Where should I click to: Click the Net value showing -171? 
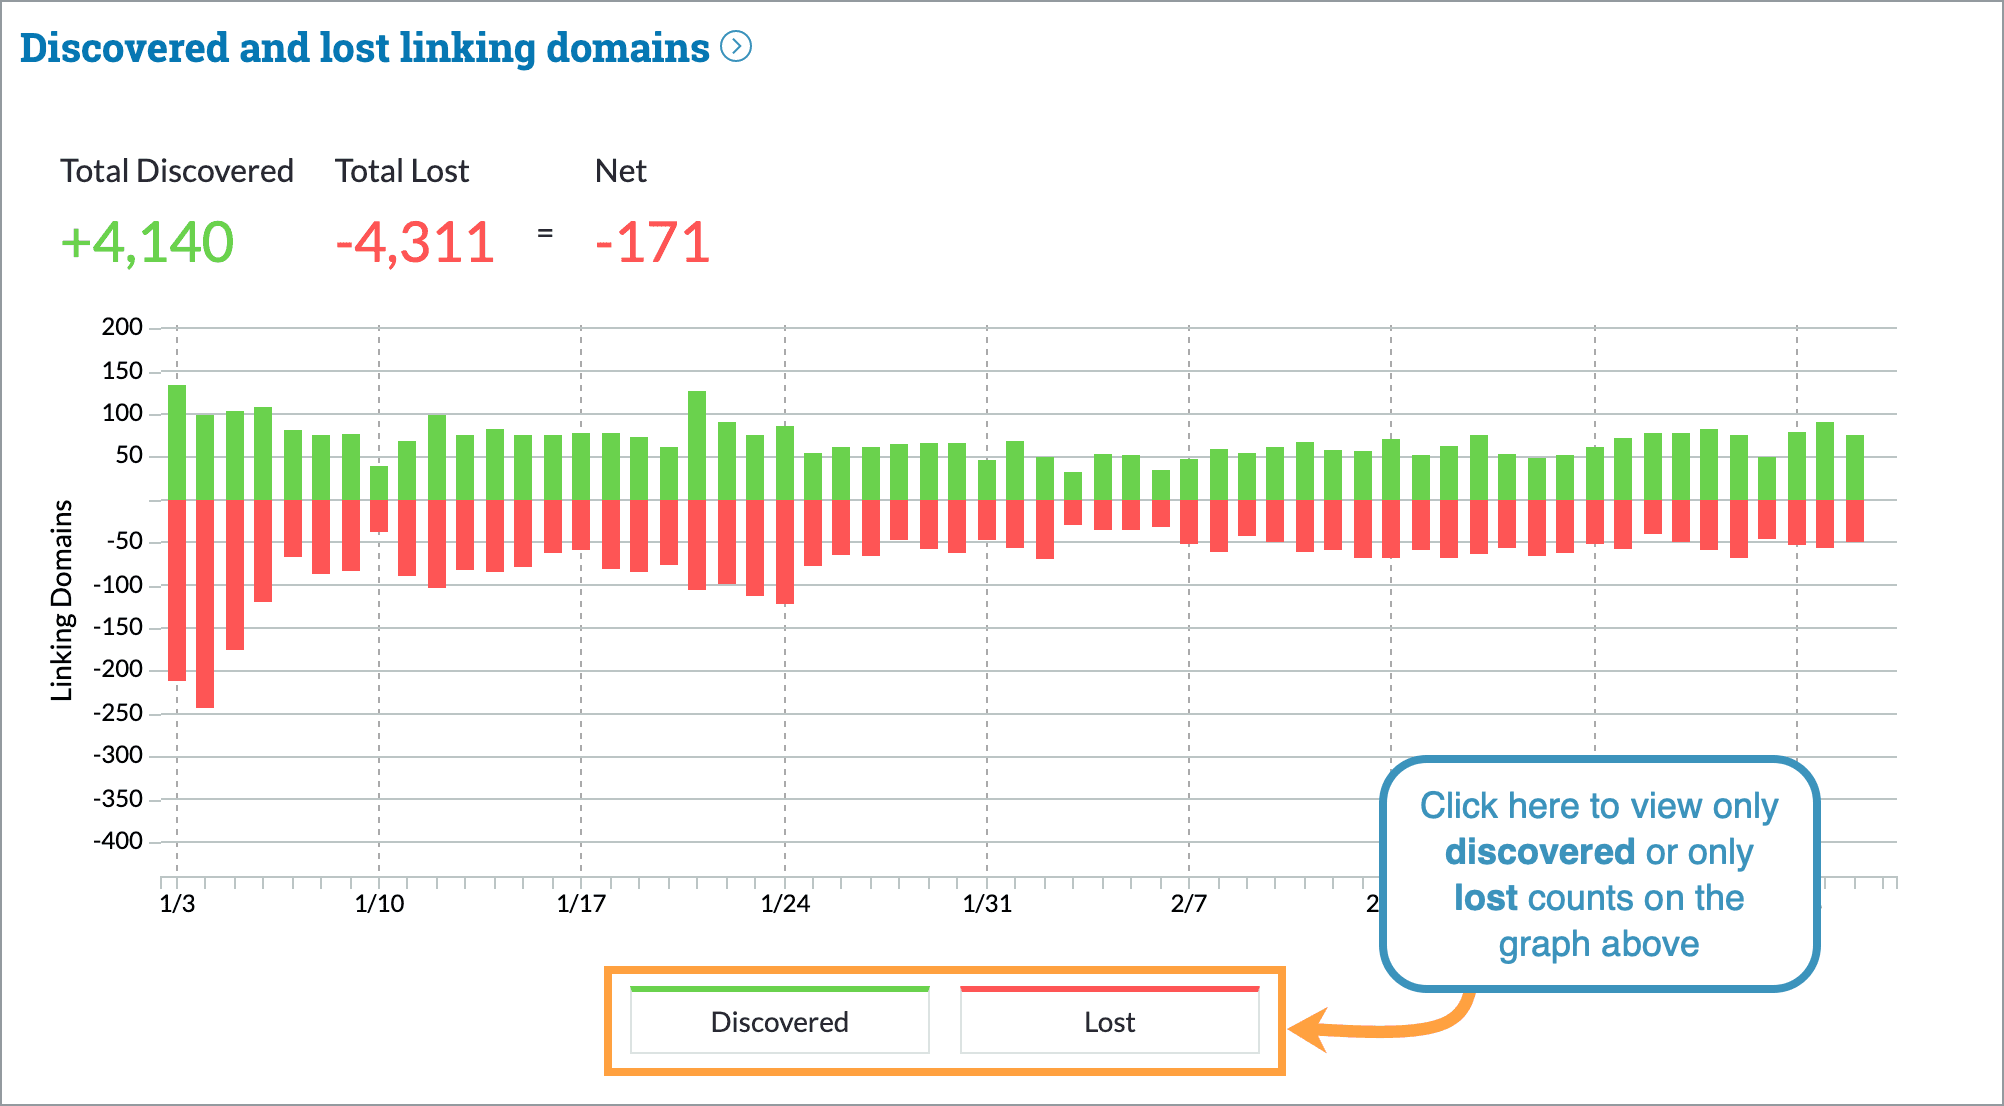(652, 240)
